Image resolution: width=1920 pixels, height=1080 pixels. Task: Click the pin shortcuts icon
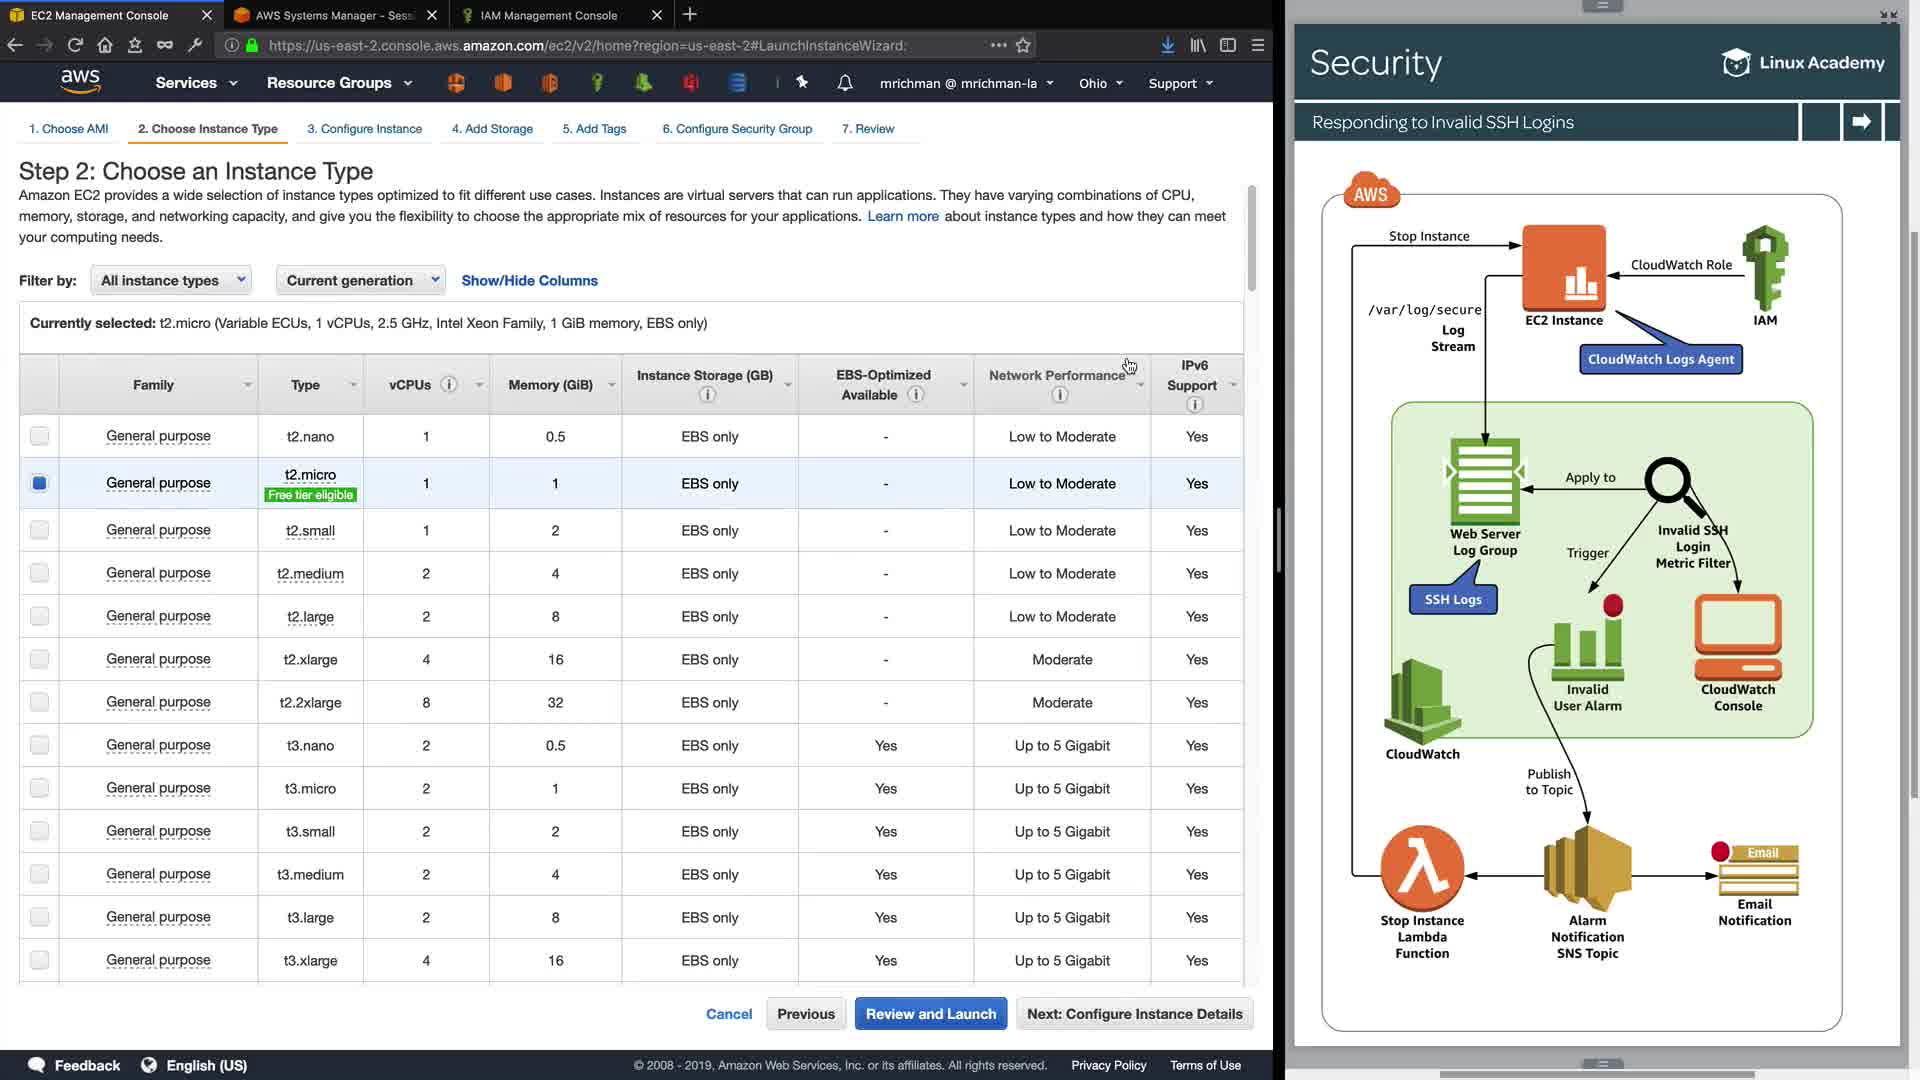(x=802, y=83)
